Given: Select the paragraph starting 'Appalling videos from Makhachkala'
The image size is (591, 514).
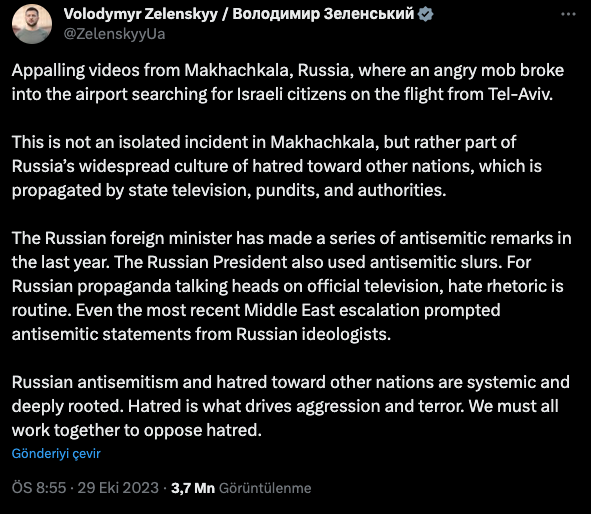Looking at the screenshot, I should pyautogui.click(x=288, y=82).
